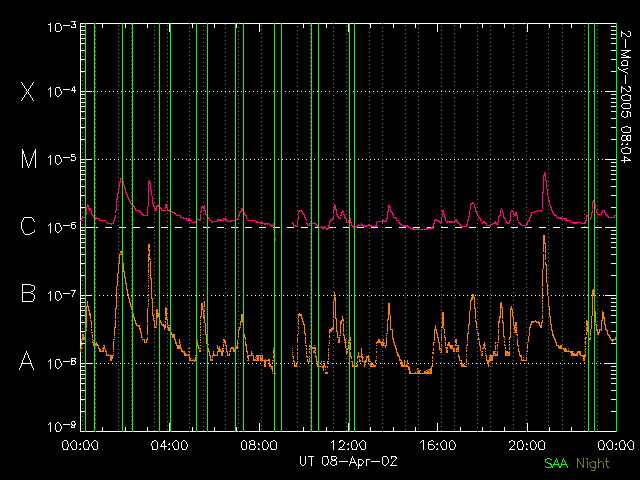Click the 20:00 time axis label
Image resolution: width=640 pixels, height=480 pixels.
[527, 445]
